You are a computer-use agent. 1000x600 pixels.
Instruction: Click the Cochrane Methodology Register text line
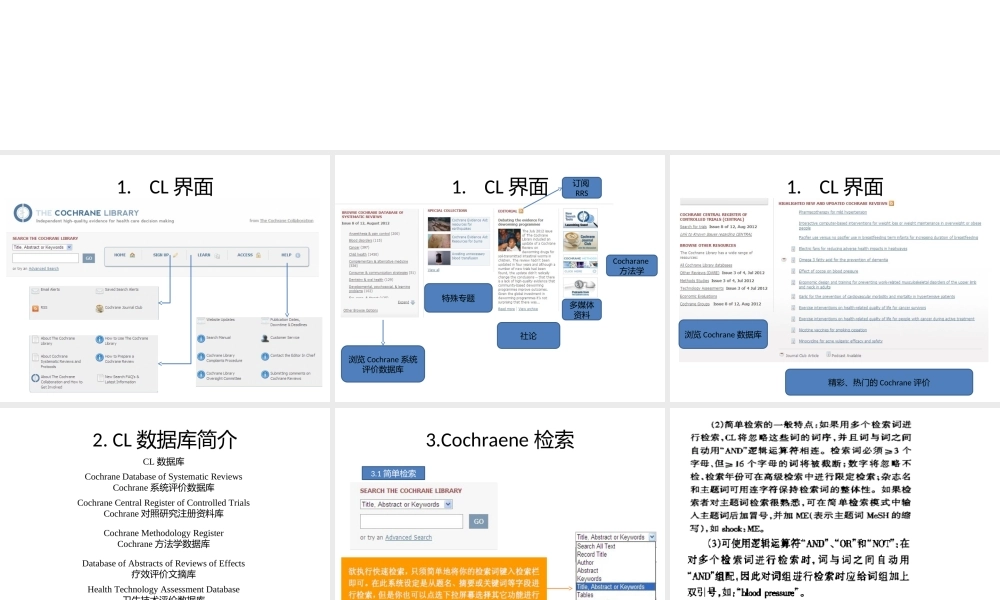163,533
